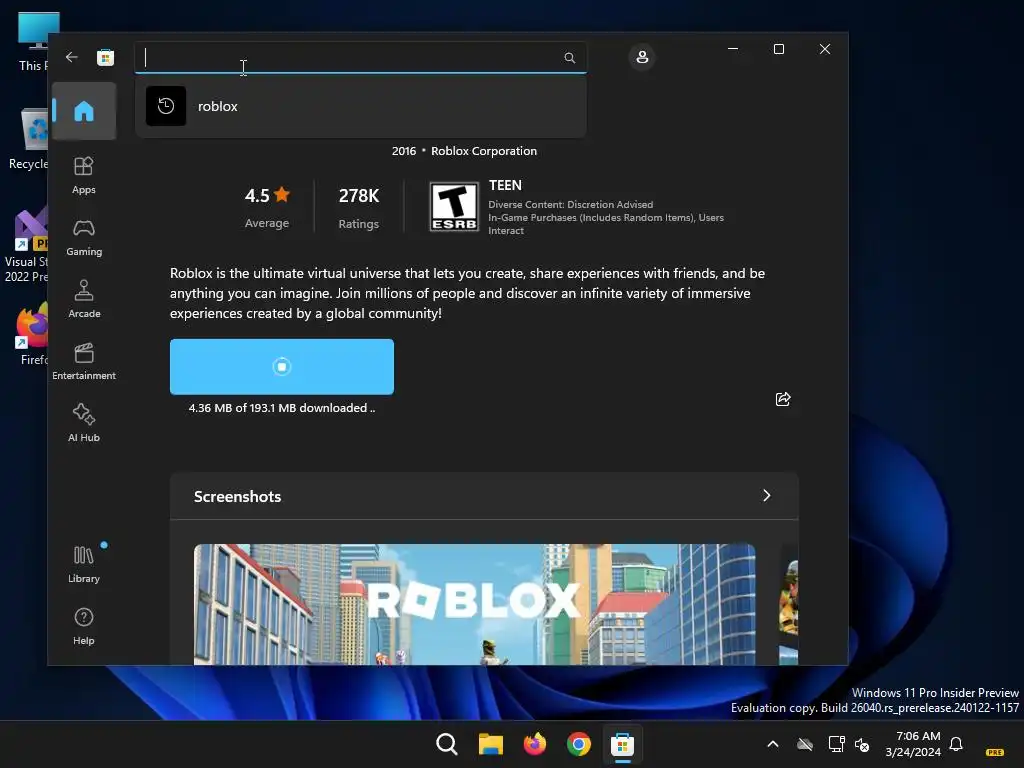Image resolution: width=1024 pixels, height=768 pixels.
Task: Select the Home sidebar icon
Action: pos(84,111)
